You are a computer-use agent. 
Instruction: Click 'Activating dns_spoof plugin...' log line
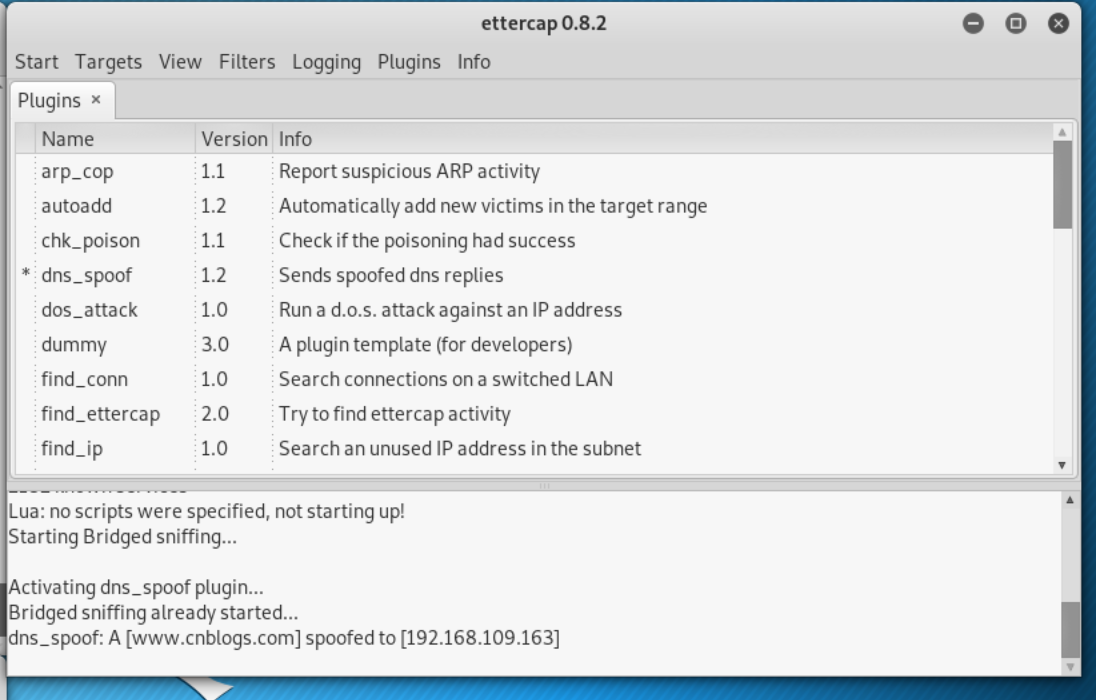pyautogui.click(x=136, y=587)
